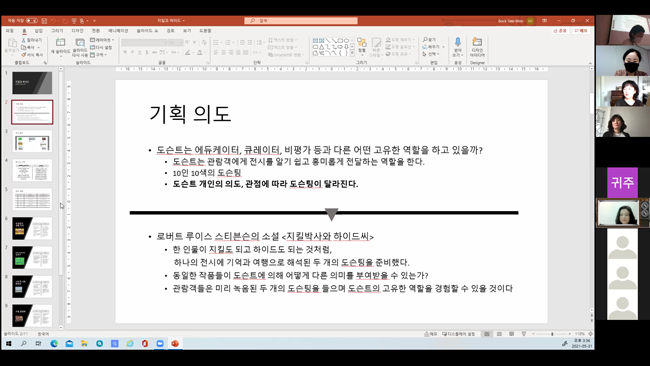Click the Save icon in title bar

pos(44,20)
